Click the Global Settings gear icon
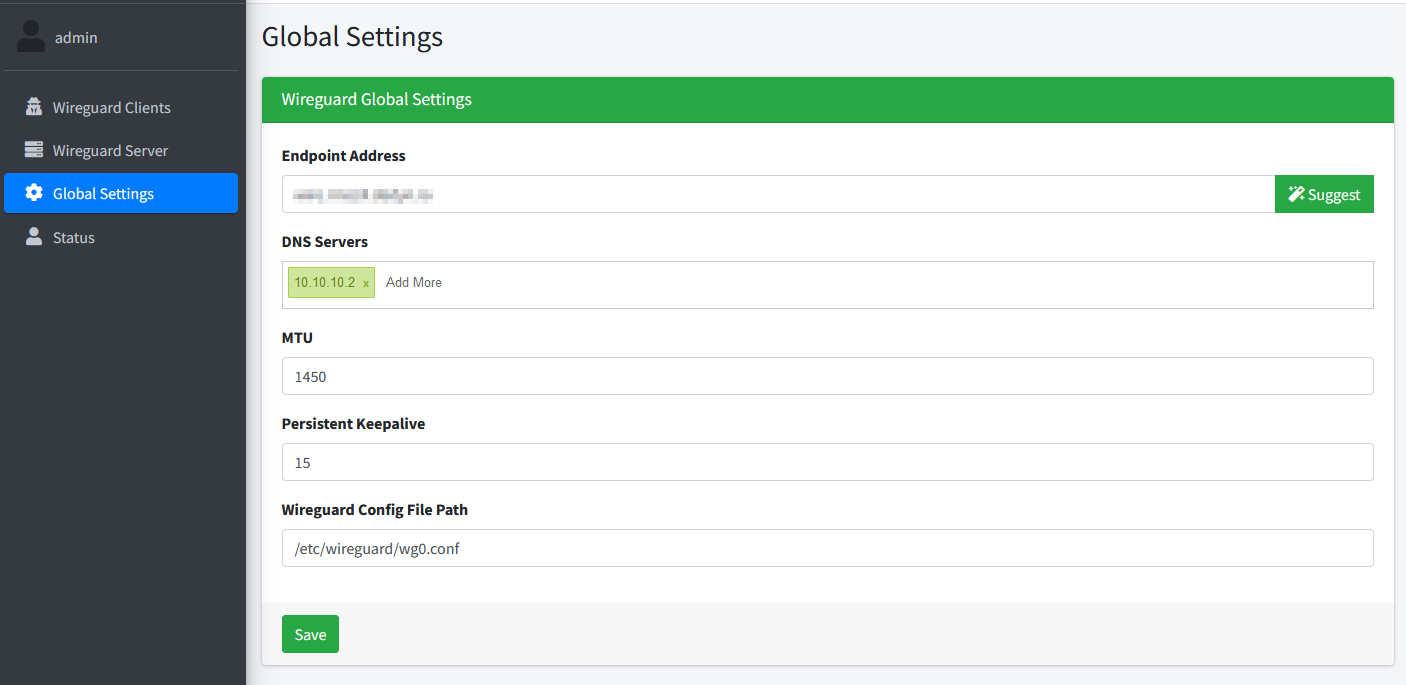The height and width of the screenshot is (685, 1406). (x=34, y=193)
